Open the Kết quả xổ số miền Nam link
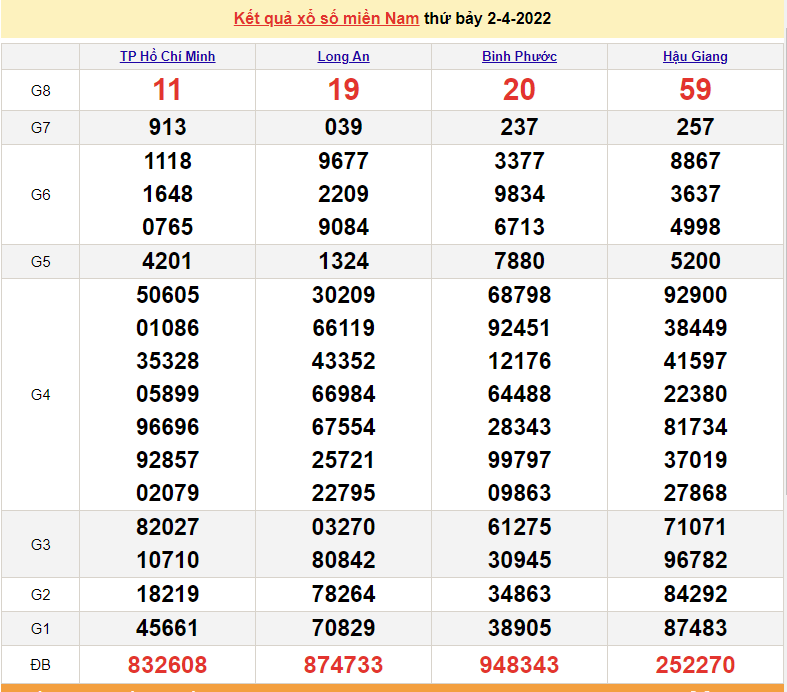This screenshot has height=692, width=787. pyautogui.click(x=326, y=19)
